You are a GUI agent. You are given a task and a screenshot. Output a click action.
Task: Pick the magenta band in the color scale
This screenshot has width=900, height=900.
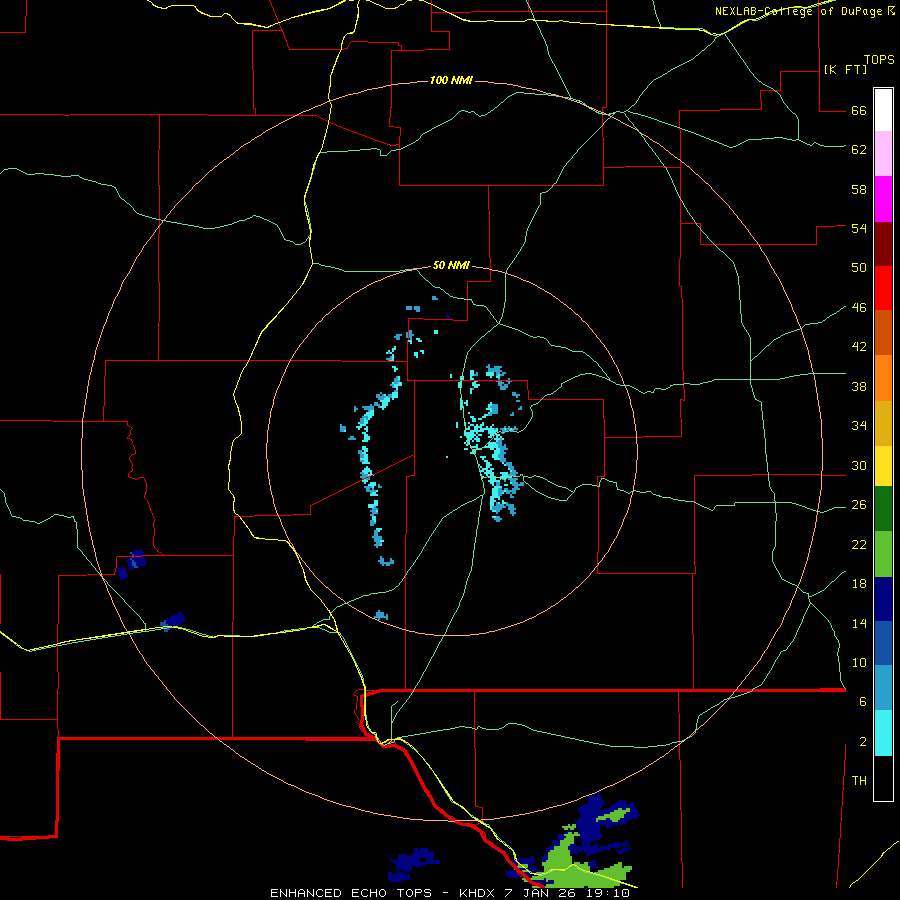coord(883,199)
